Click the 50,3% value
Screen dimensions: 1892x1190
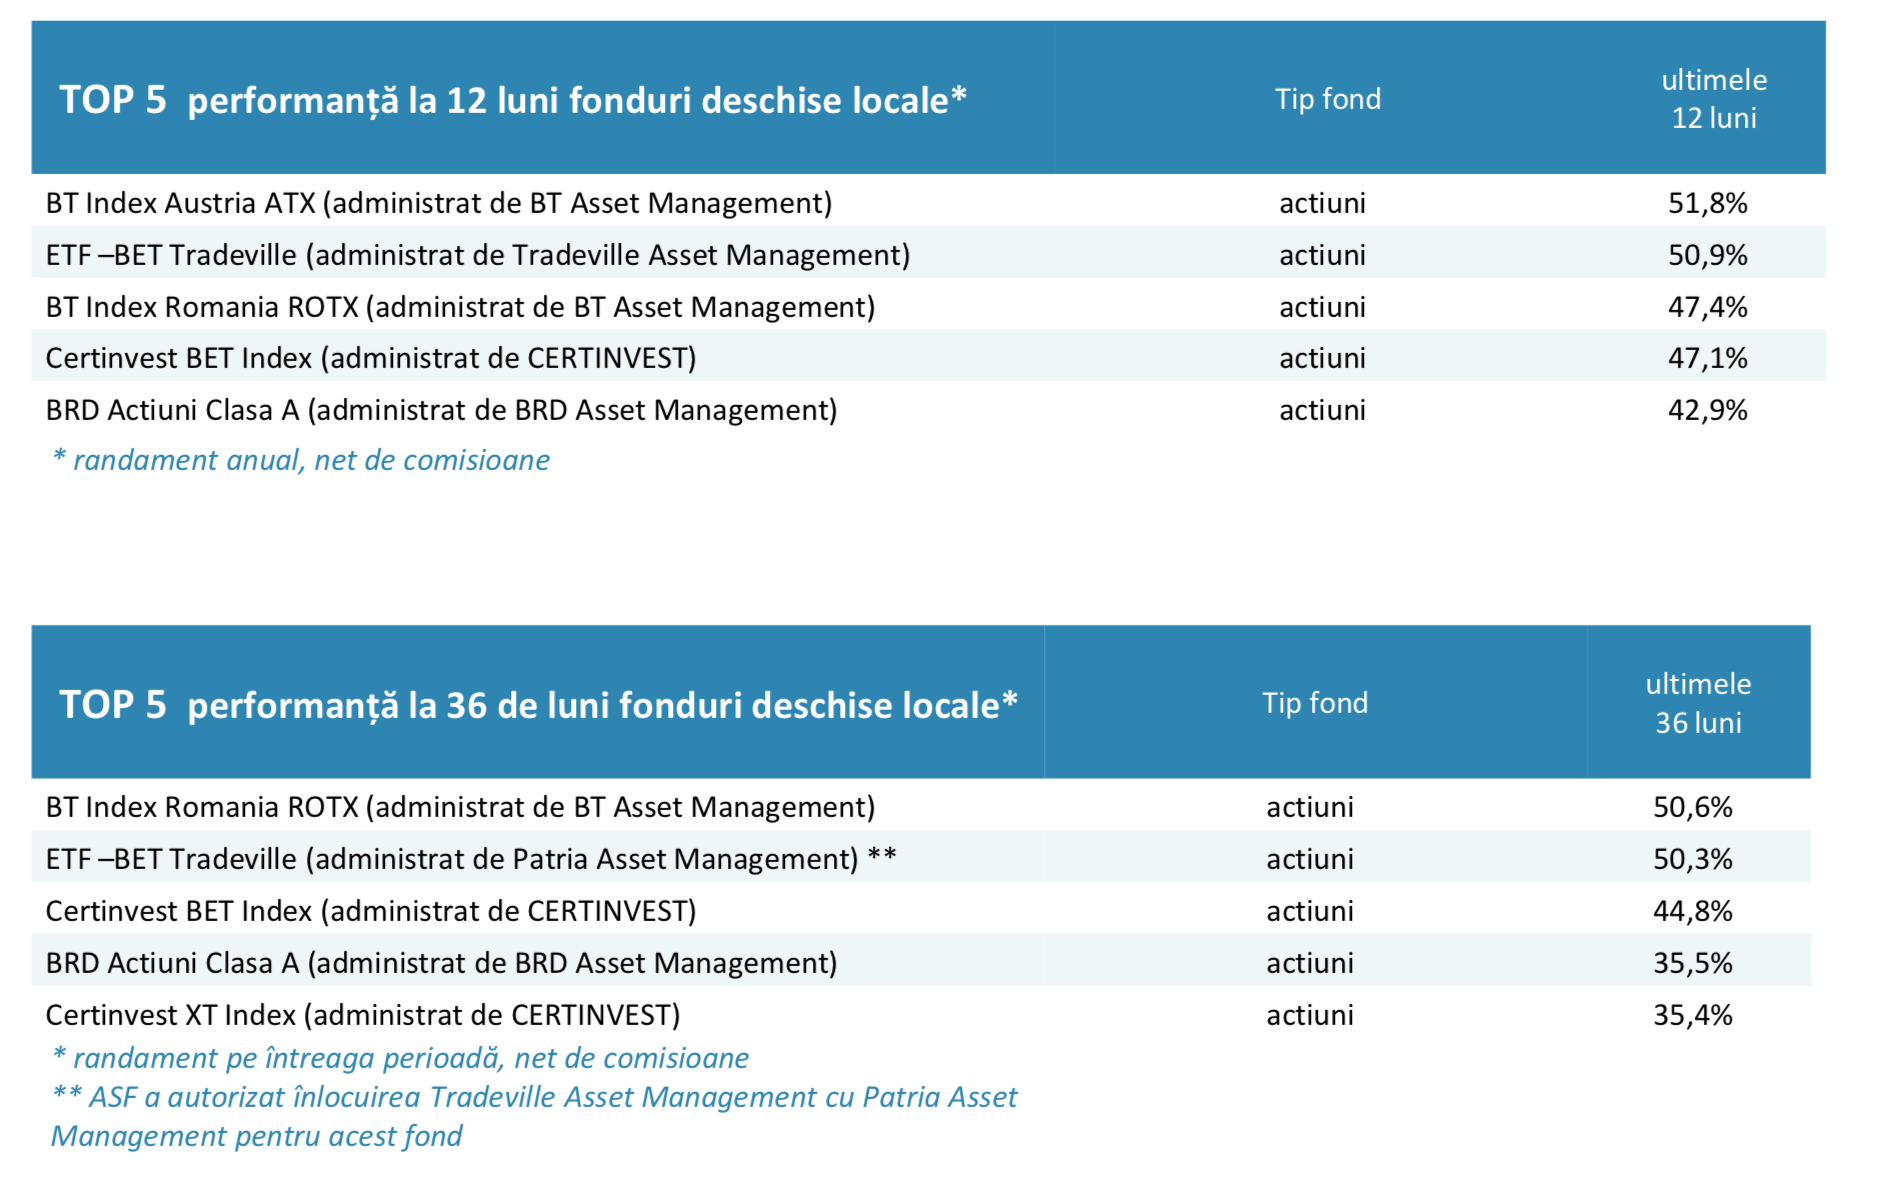pyautogui.click(x=1692, y=859)
